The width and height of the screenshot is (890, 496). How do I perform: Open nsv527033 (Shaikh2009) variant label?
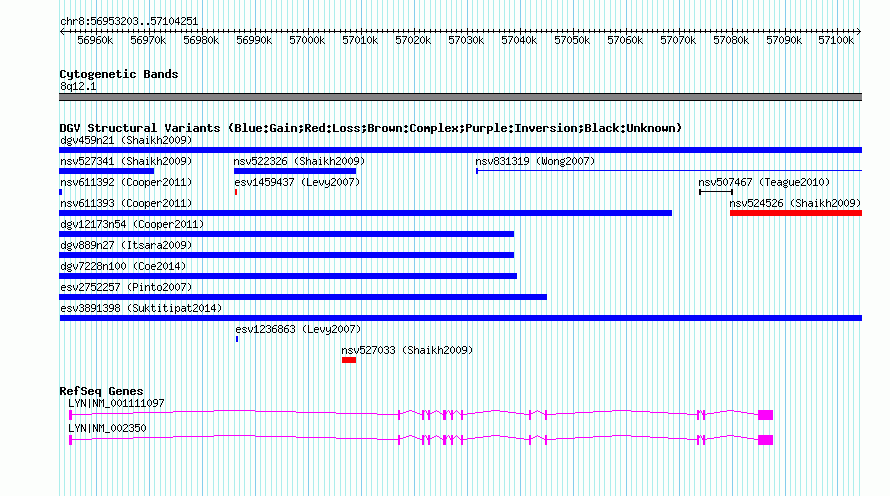coord(407,350)
